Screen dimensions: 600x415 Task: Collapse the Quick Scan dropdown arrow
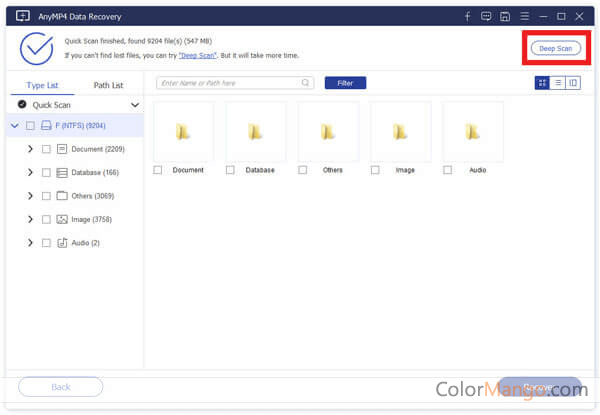click(135, 105)
